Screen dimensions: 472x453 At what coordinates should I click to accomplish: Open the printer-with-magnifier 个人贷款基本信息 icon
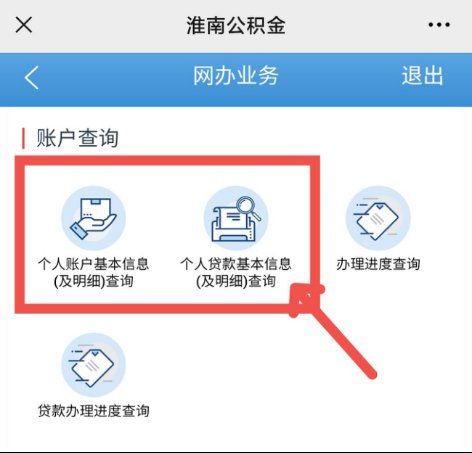click(236, 218)
